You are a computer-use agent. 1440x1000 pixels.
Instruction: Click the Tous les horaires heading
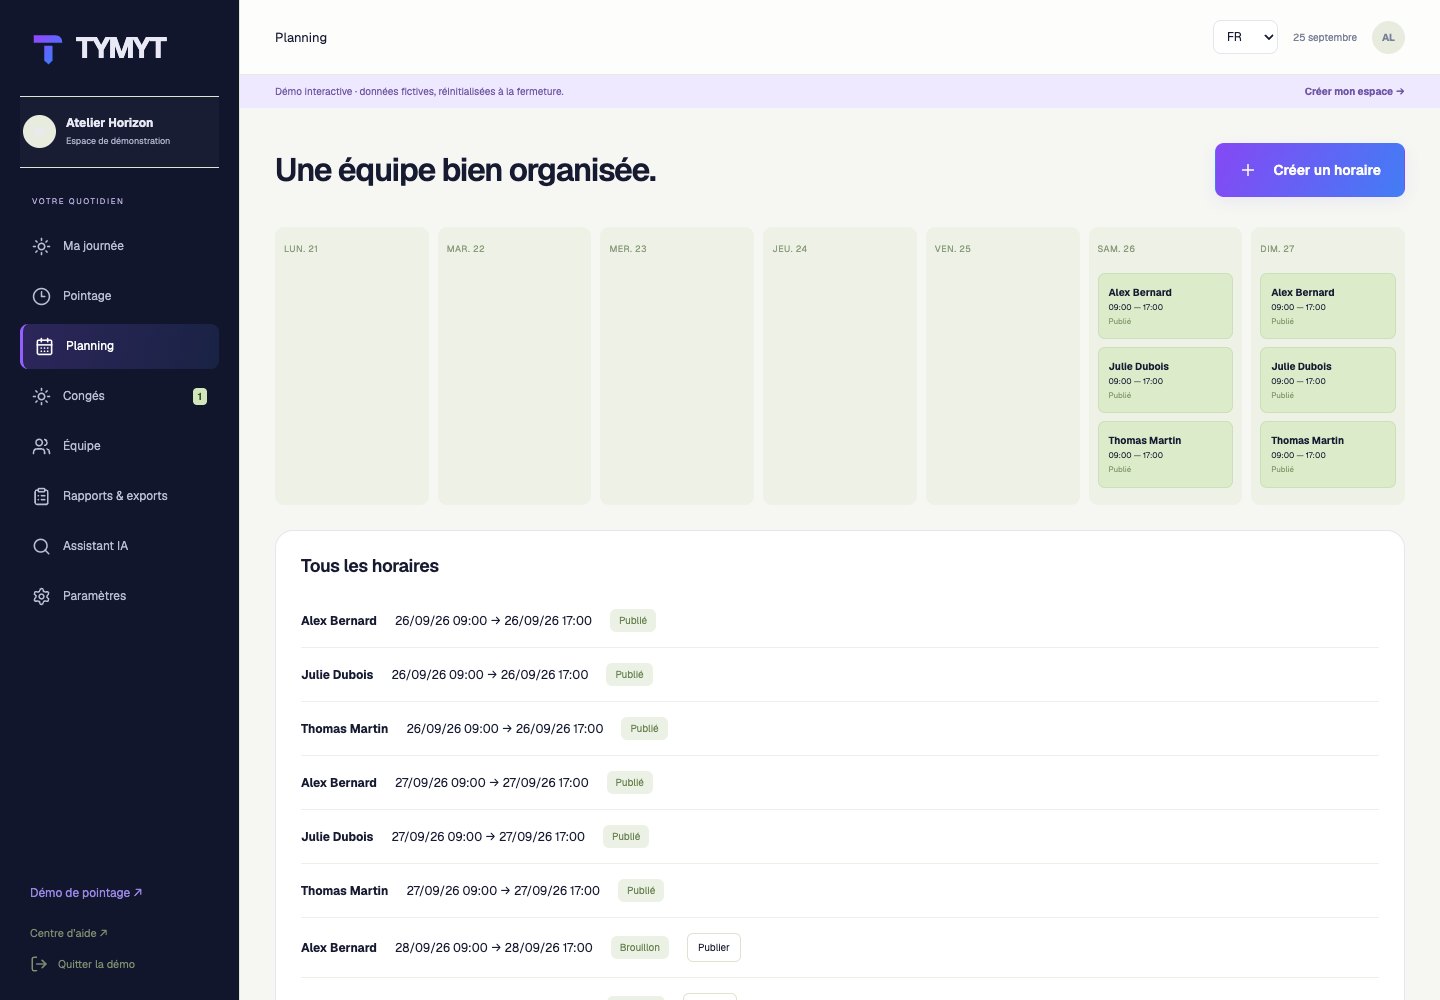(x=370, y=566)
